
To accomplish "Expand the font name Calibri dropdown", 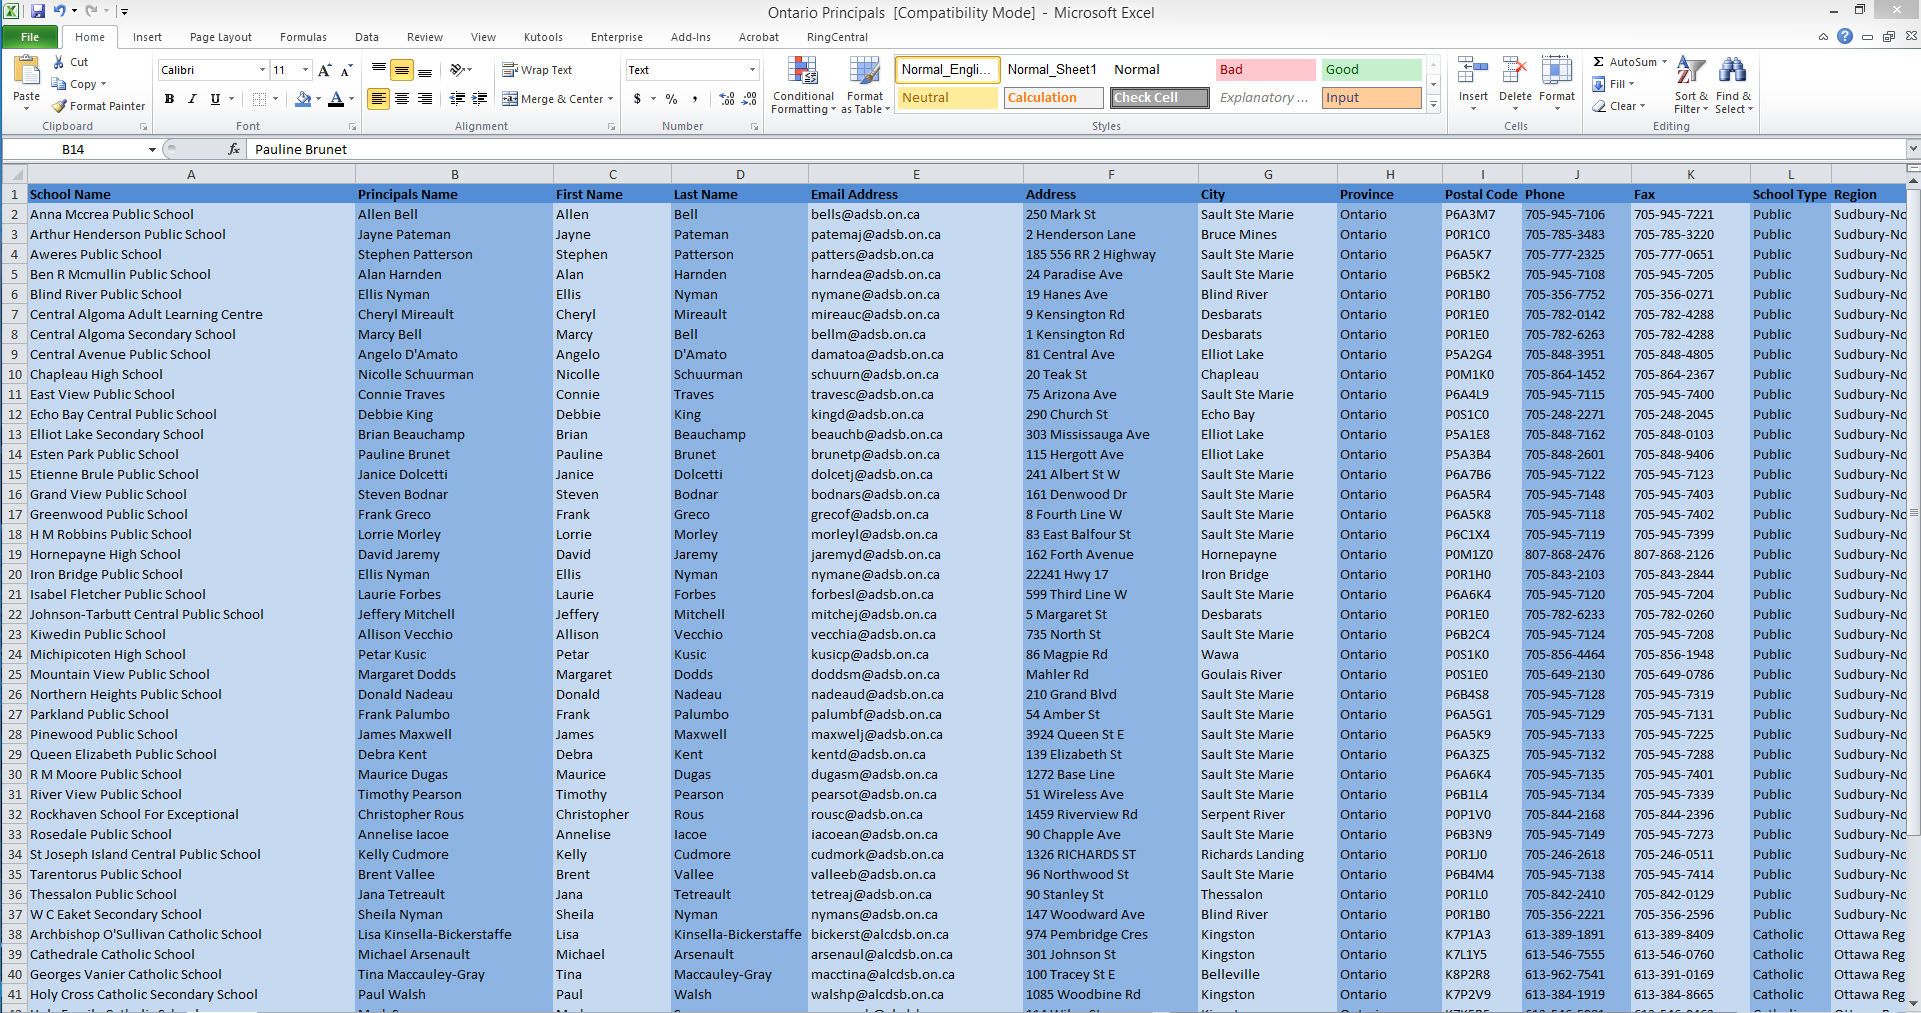I will click(262, 70).
